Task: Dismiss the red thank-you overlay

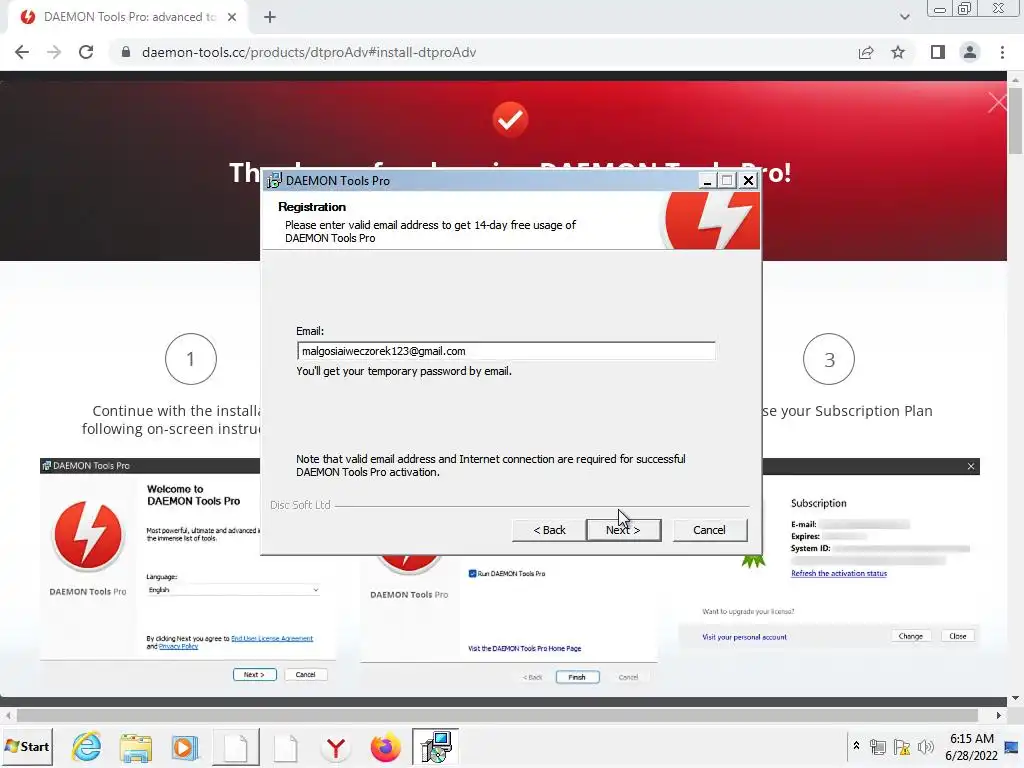Action: 997,103
